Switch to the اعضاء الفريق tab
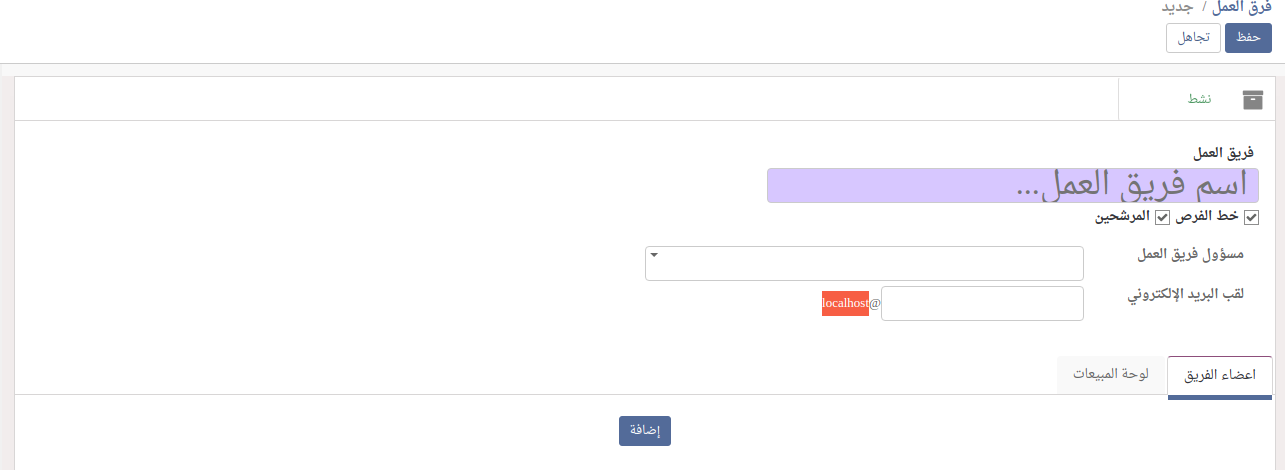This screenshot has height=470, width=1285. pos(1219,375)
